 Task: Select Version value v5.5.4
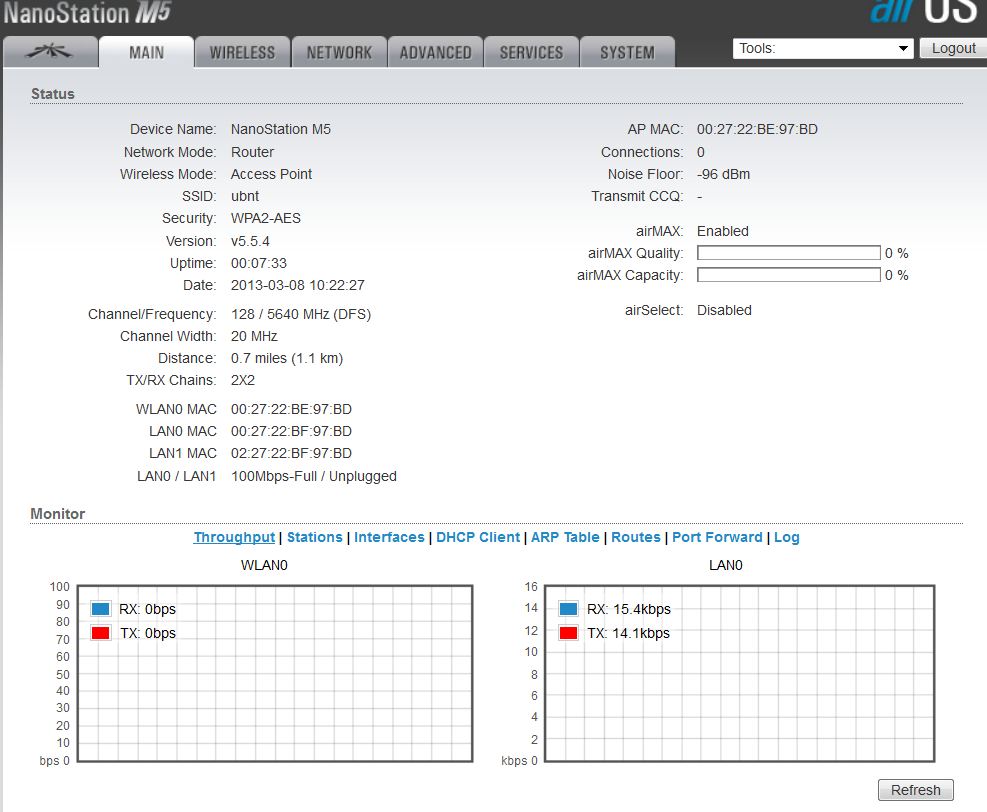(x=250, y=241)
